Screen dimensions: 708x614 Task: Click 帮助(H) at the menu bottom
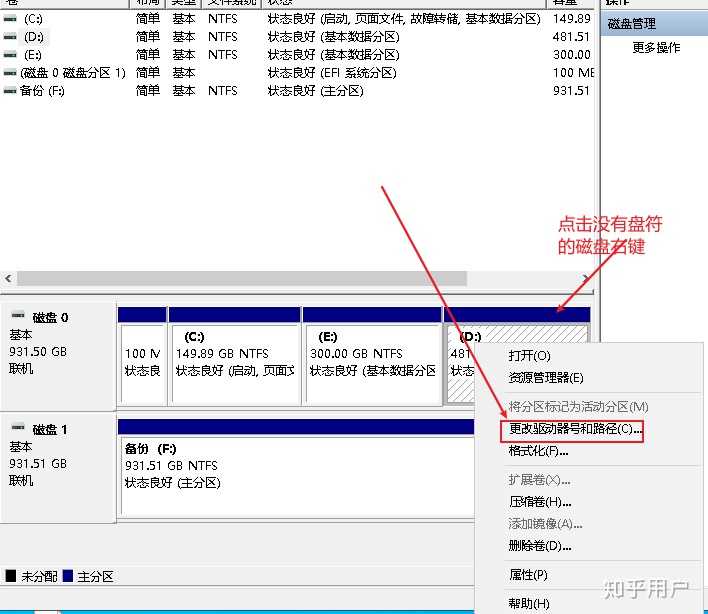(x=529, y=603)
